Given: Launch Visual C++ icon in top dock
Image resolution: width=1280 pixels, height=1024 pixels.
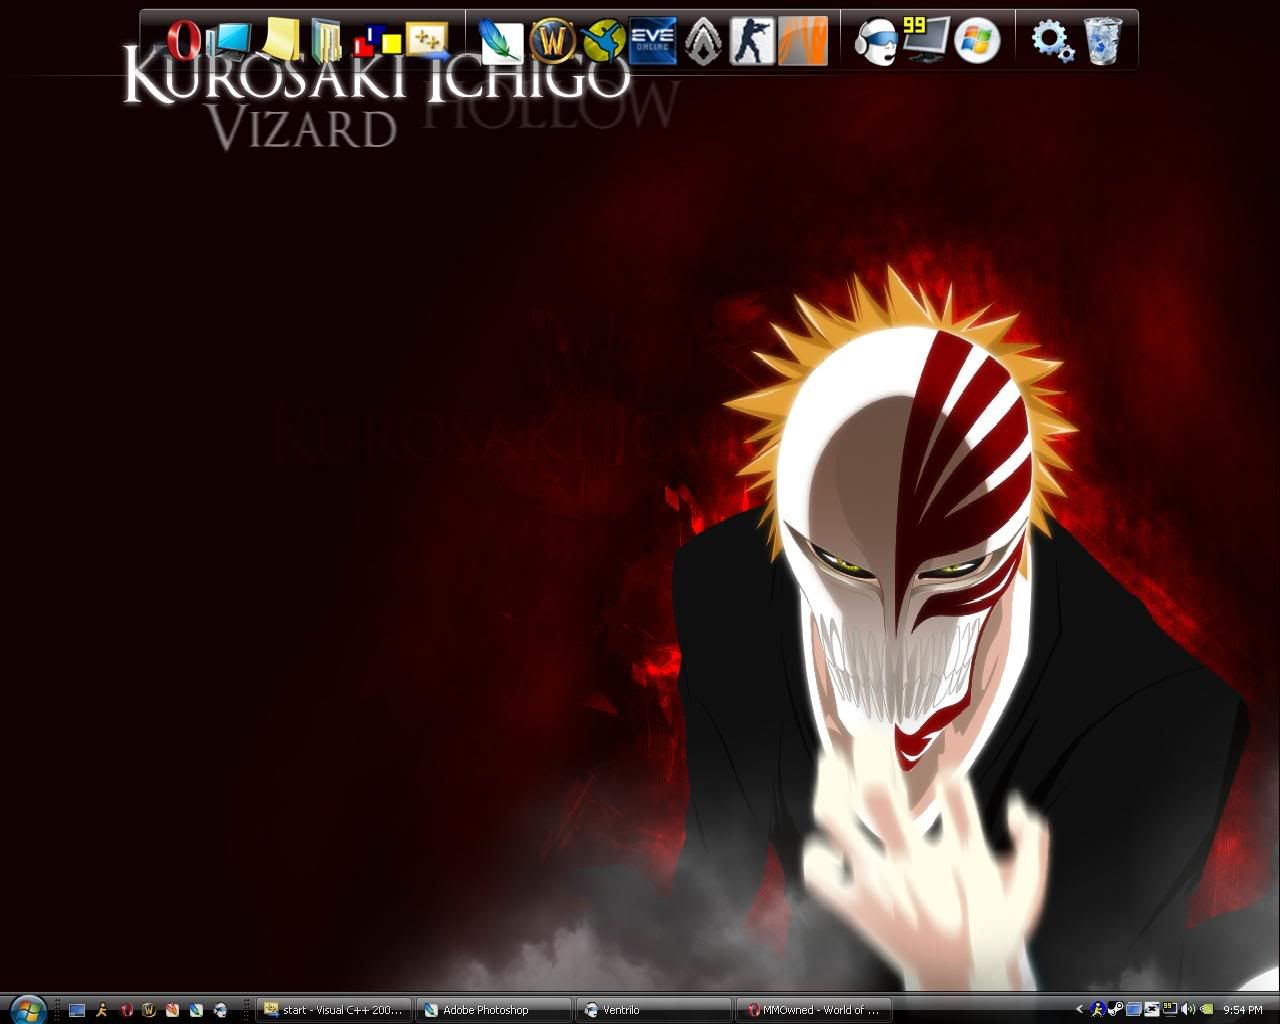Looking at the screenshot, I should click(427, 40).
